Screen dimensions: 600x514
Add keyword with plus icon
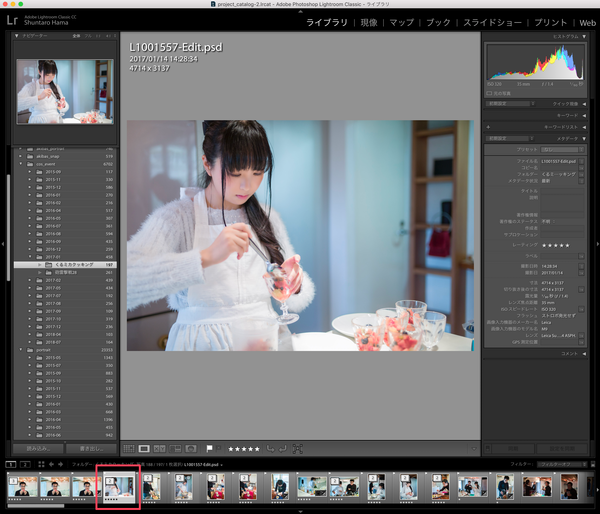tap(488, 127)
